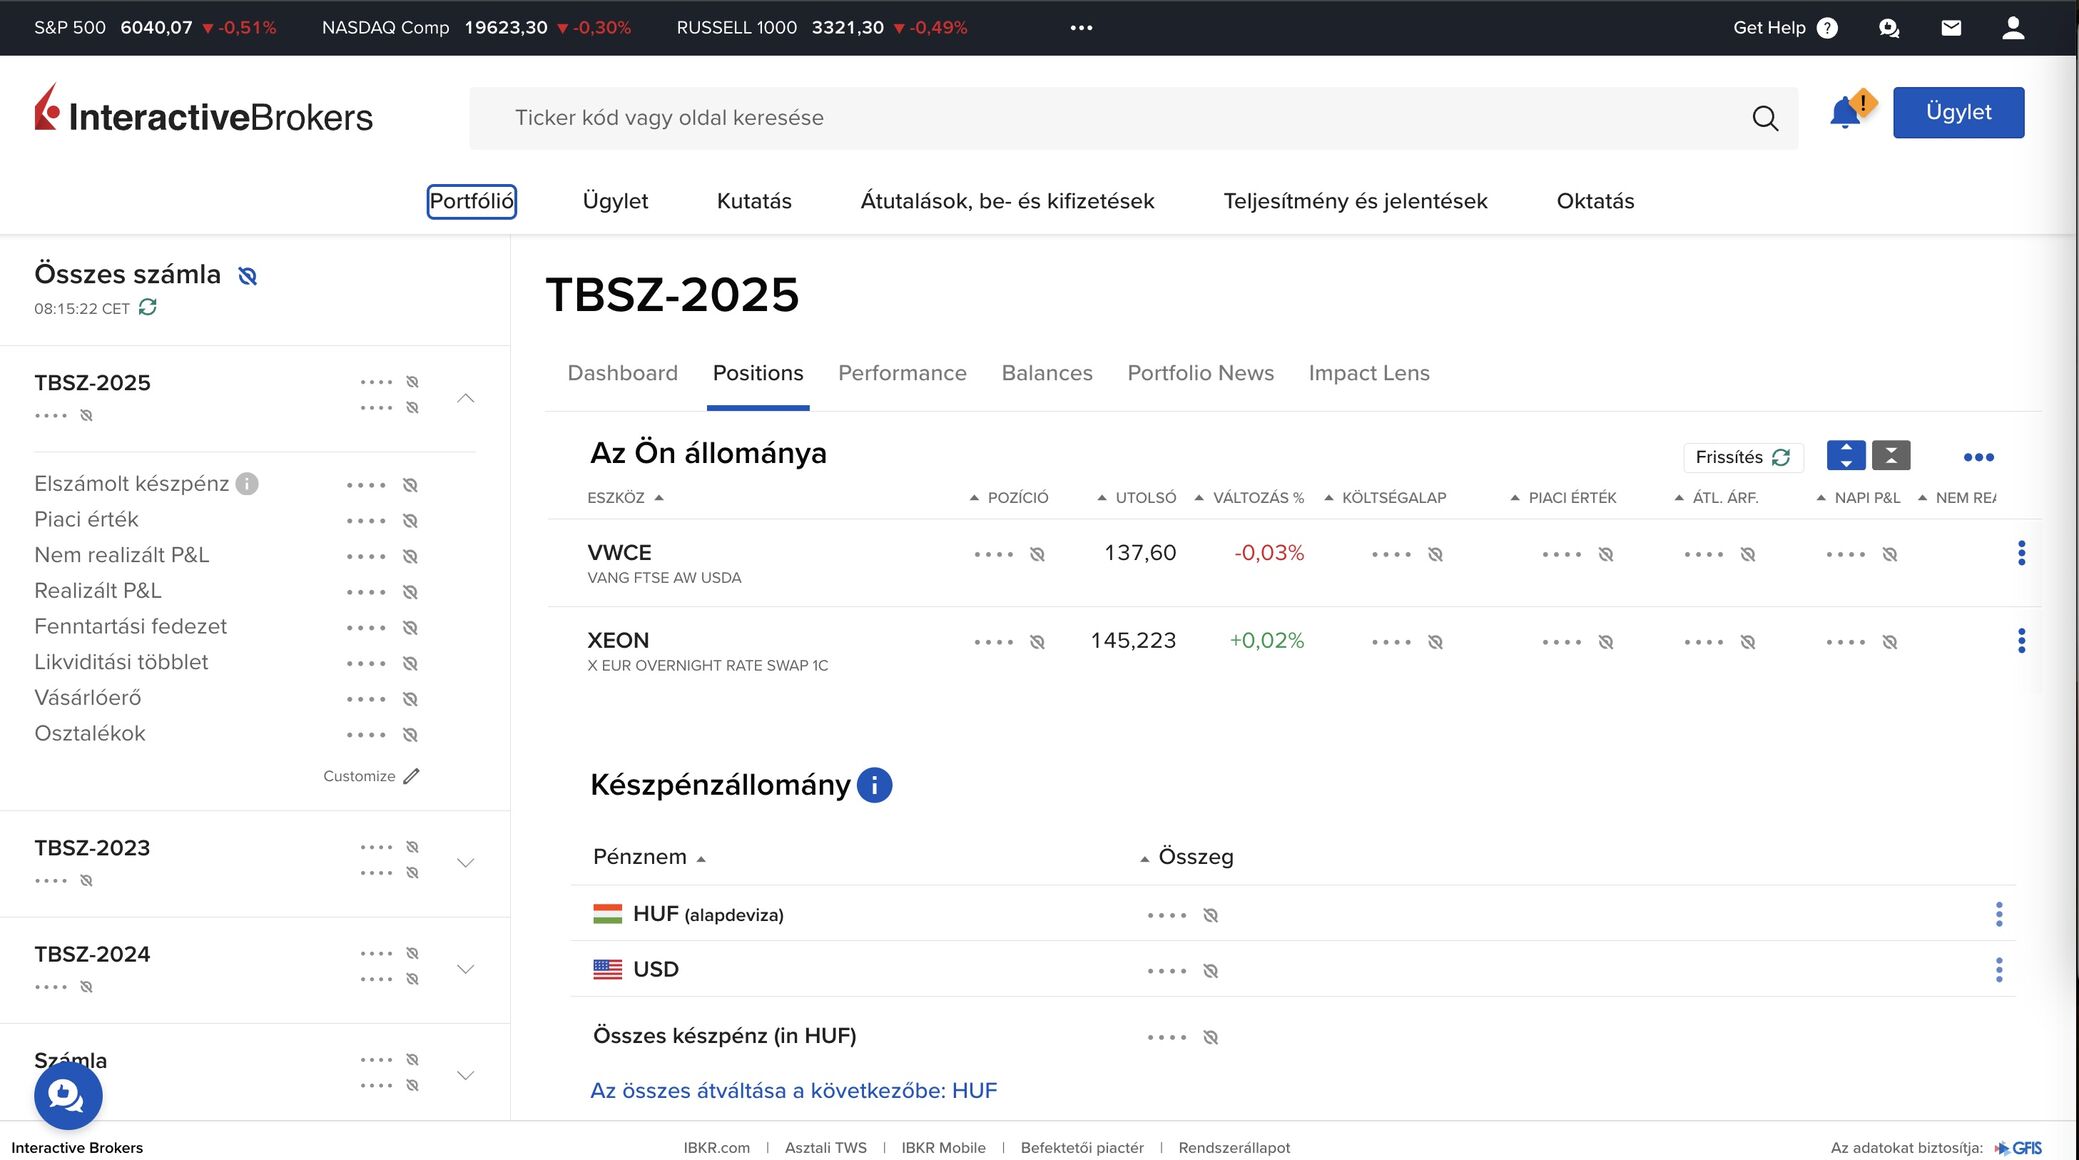2079x1160 pixels.
Task: Sort holdings by VÁLTOZÁS % column
Action: [x=1249, y=497]
